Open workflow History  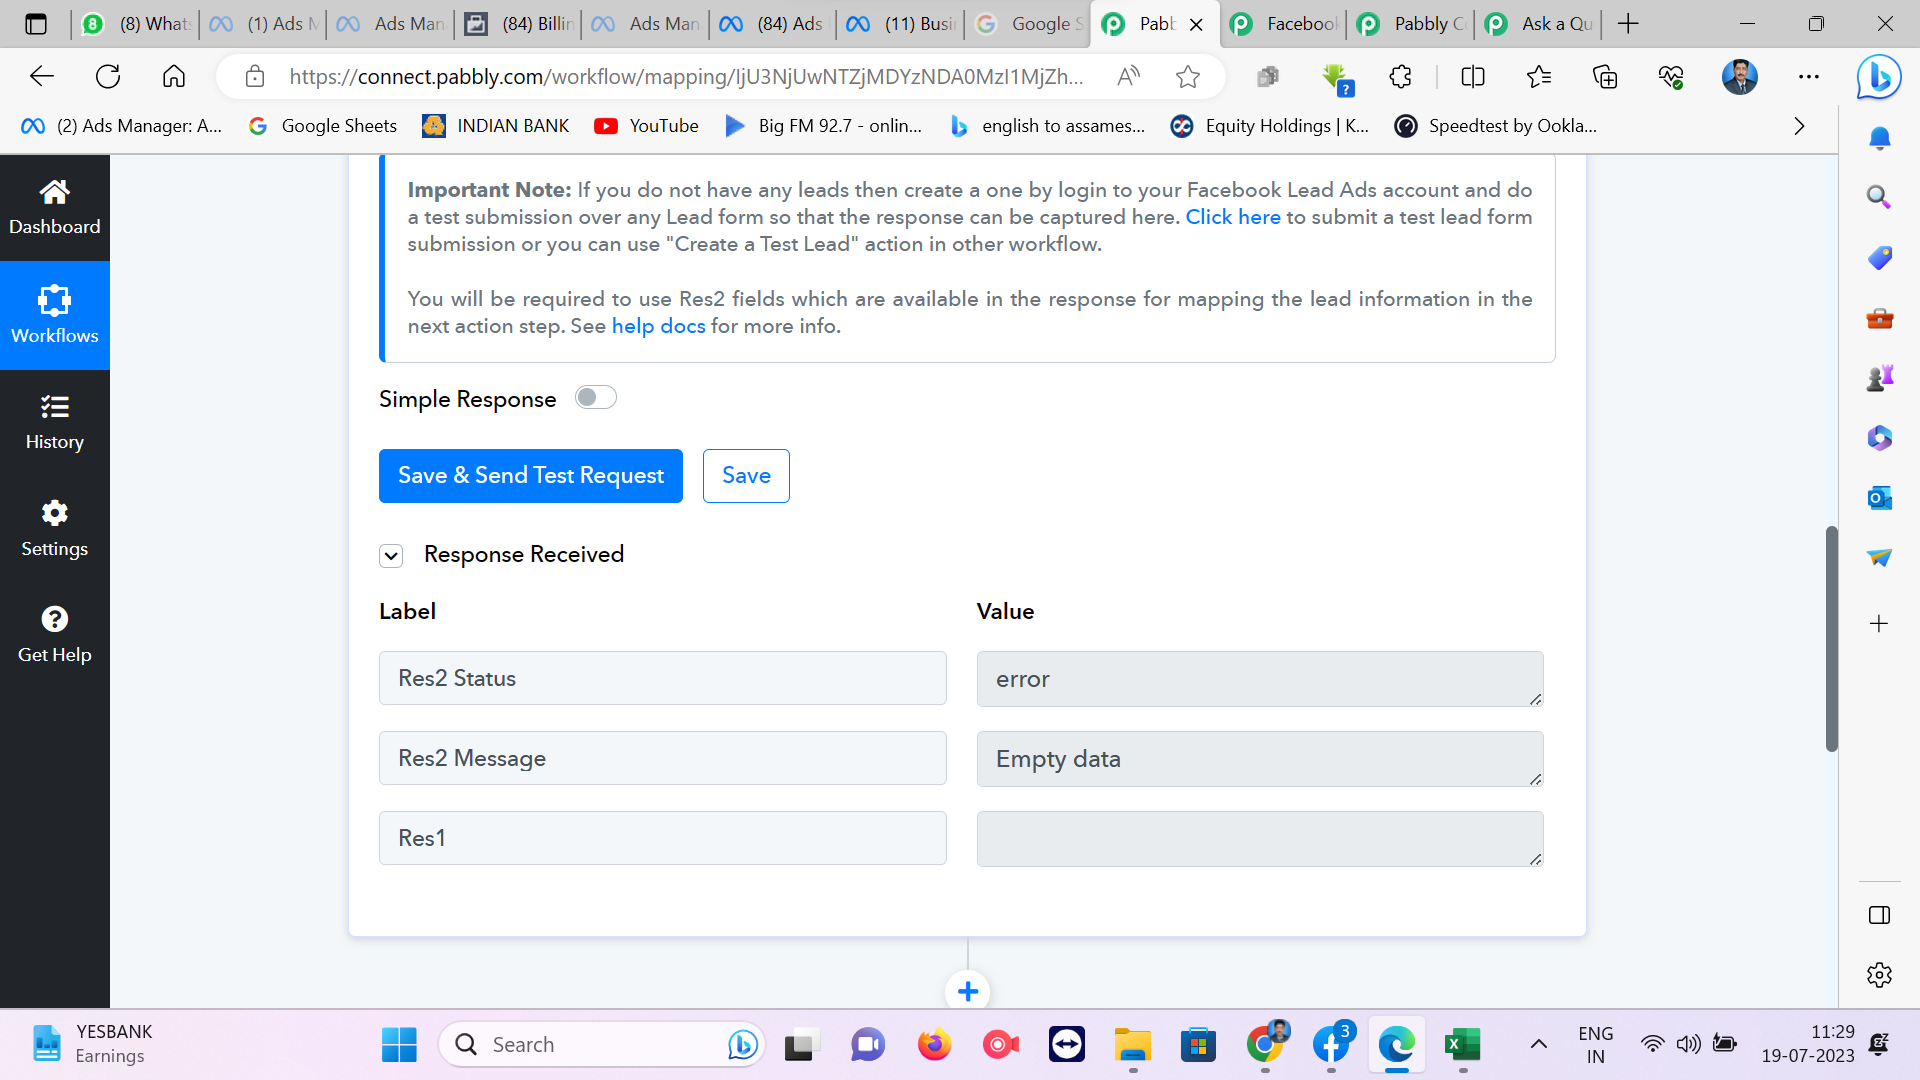point(55,423)
